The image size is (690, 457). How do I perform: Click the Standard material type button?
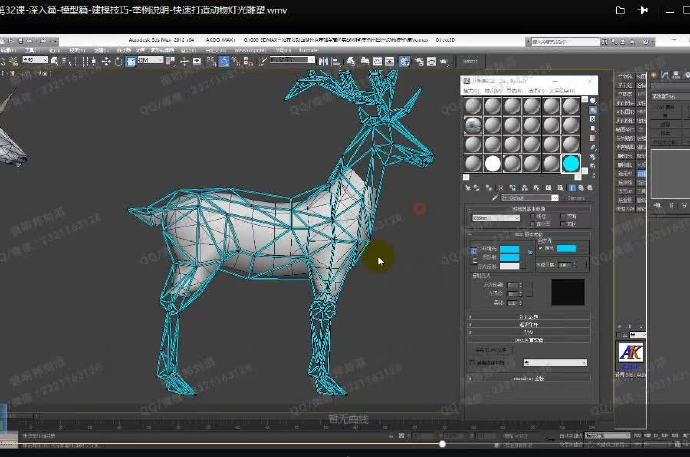(x=576, y=198)
